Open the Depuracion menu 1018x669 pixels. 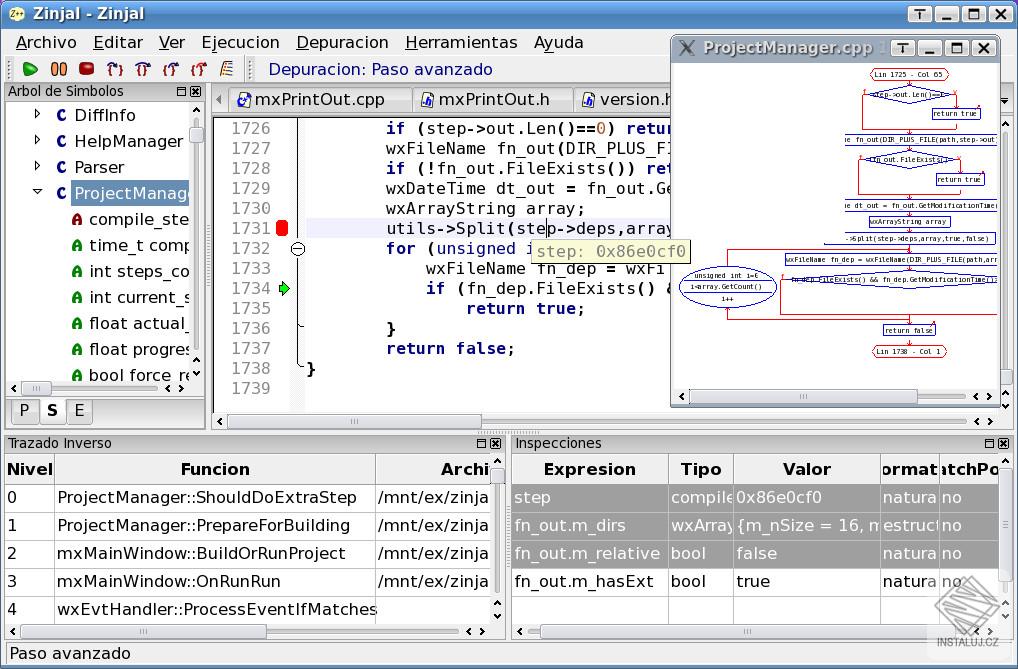point(342,42)
